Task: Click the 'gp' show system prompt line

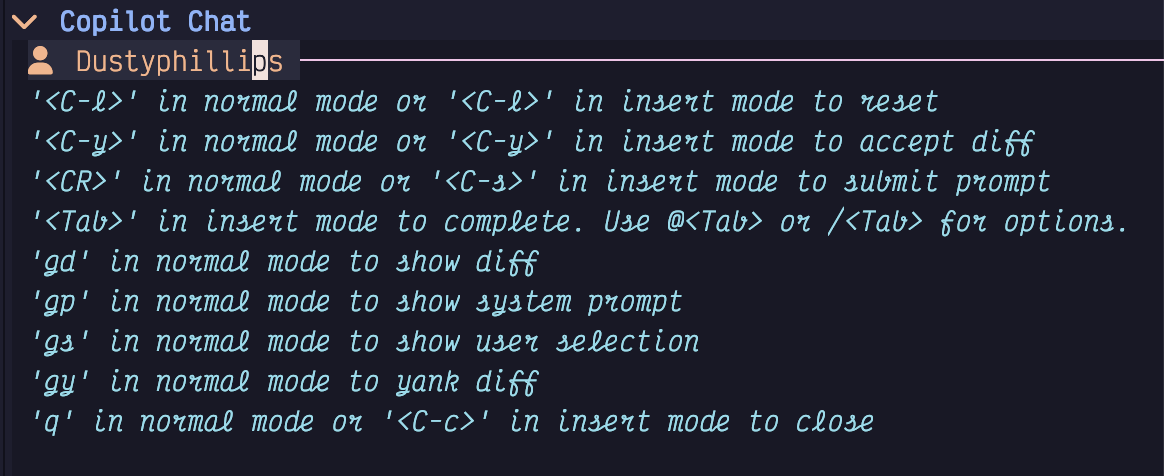Action: [x=356, y=302]
